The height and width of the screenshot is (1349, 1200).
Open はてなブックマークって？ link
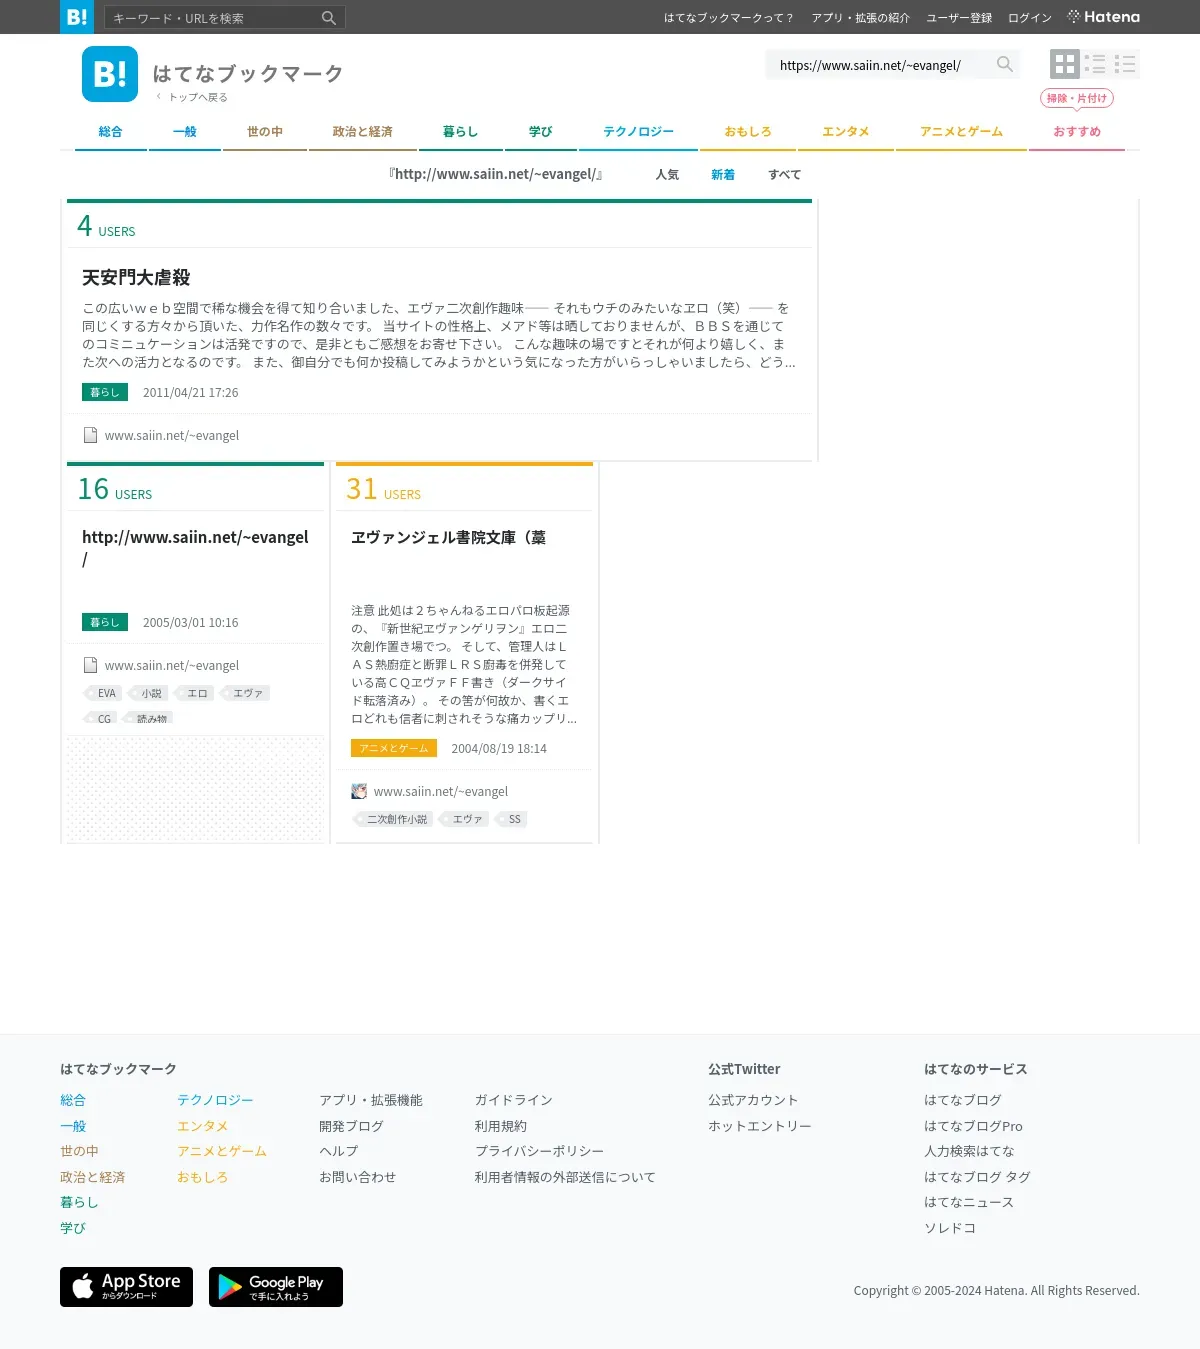(x=729, y=18)
